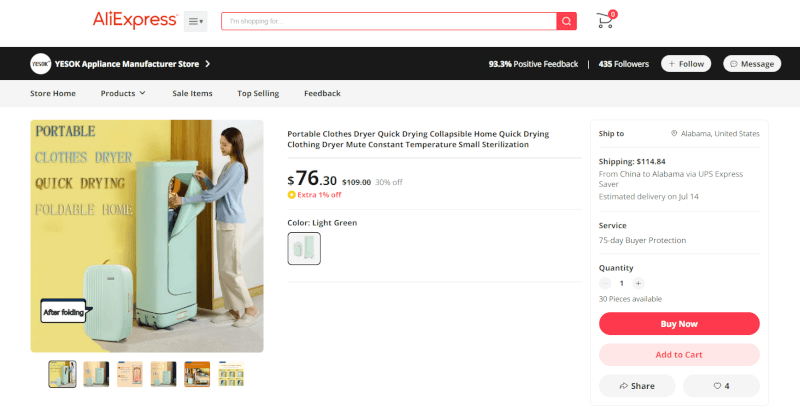Change ship-to location Alabama, United States
Screen dimensions: 800x412
point(715,134)
